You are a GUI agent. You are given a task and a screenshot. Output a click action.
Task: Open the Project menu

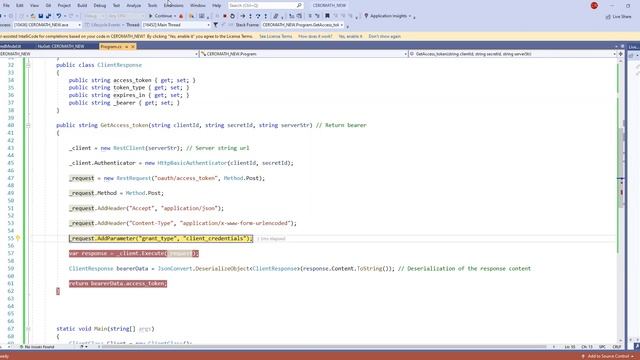tap(64, 5)
